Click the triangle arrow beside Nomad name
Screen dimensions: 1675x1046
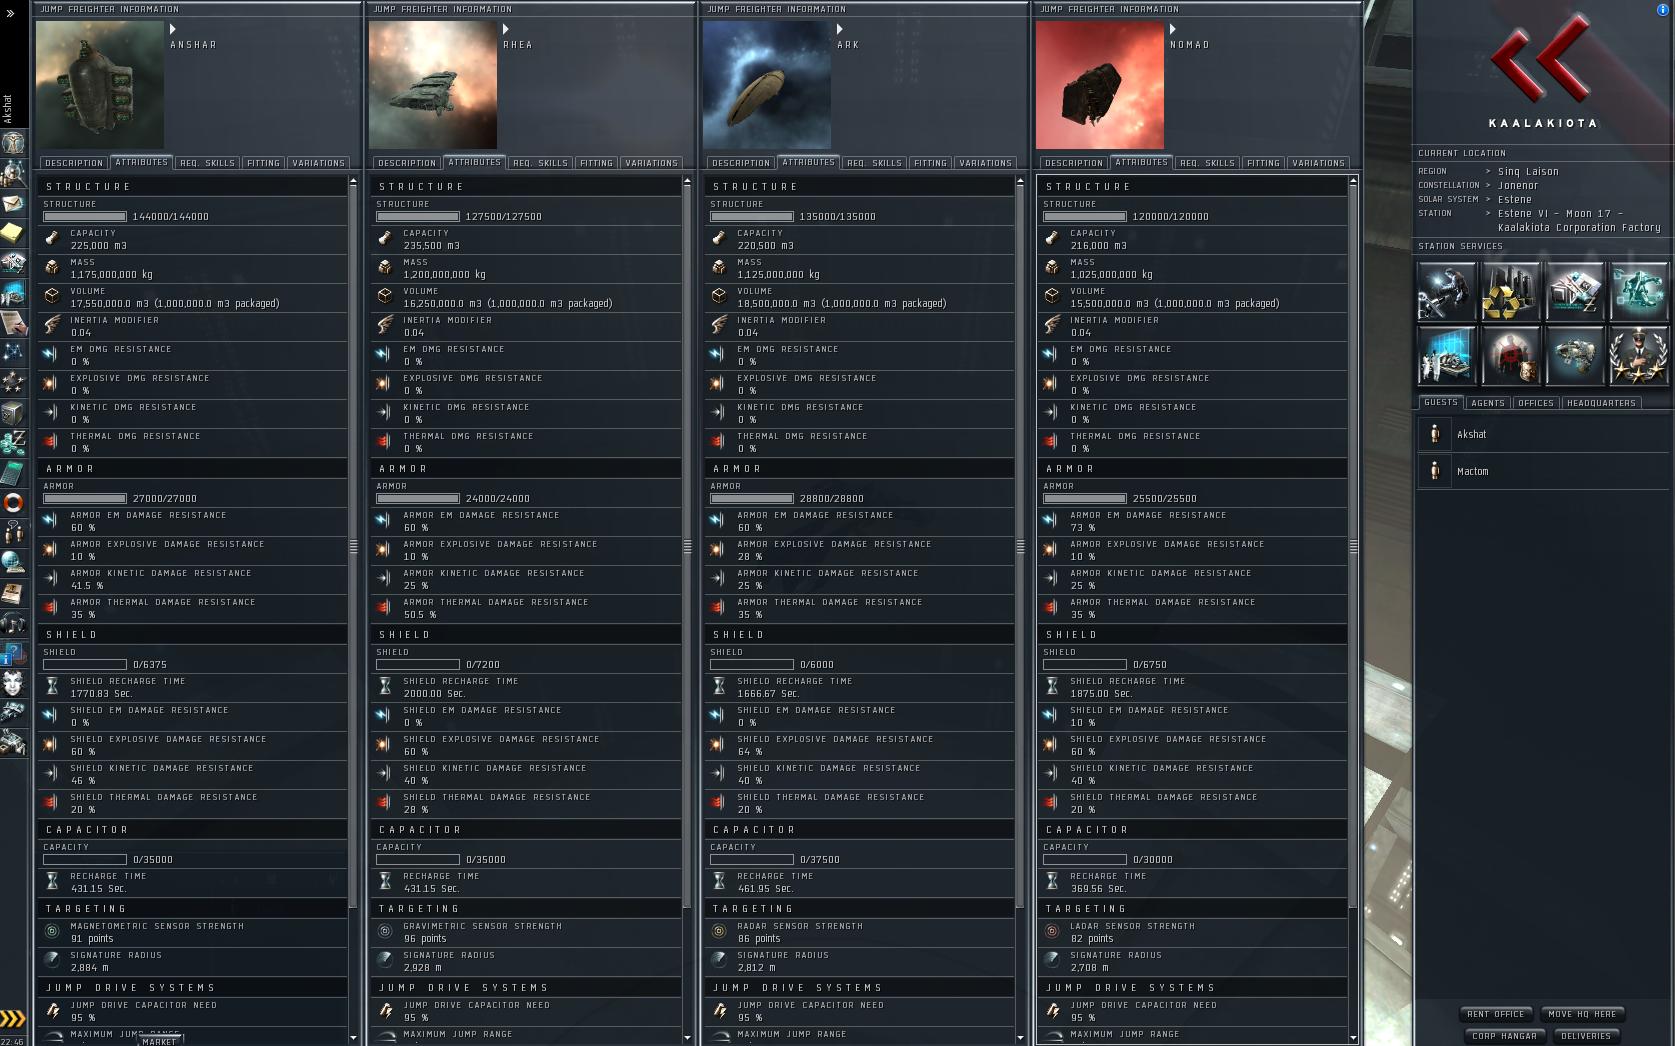coord(1173,29)
